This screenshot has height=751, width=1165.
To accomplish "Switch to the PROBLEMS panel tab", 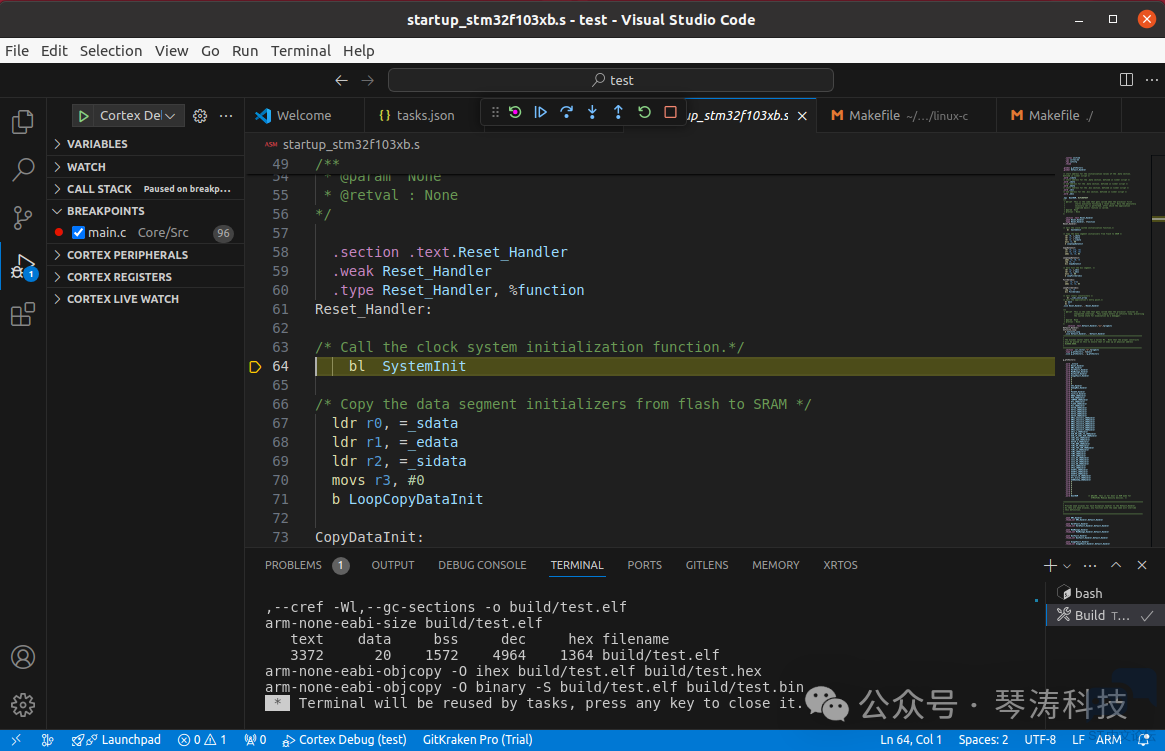I will [293, 565].
